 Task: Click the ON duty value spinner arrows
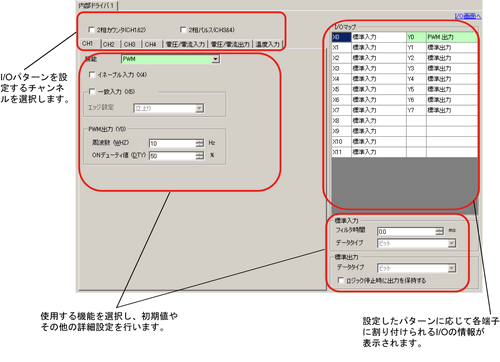pyautogui.click(x=199, y=156)
